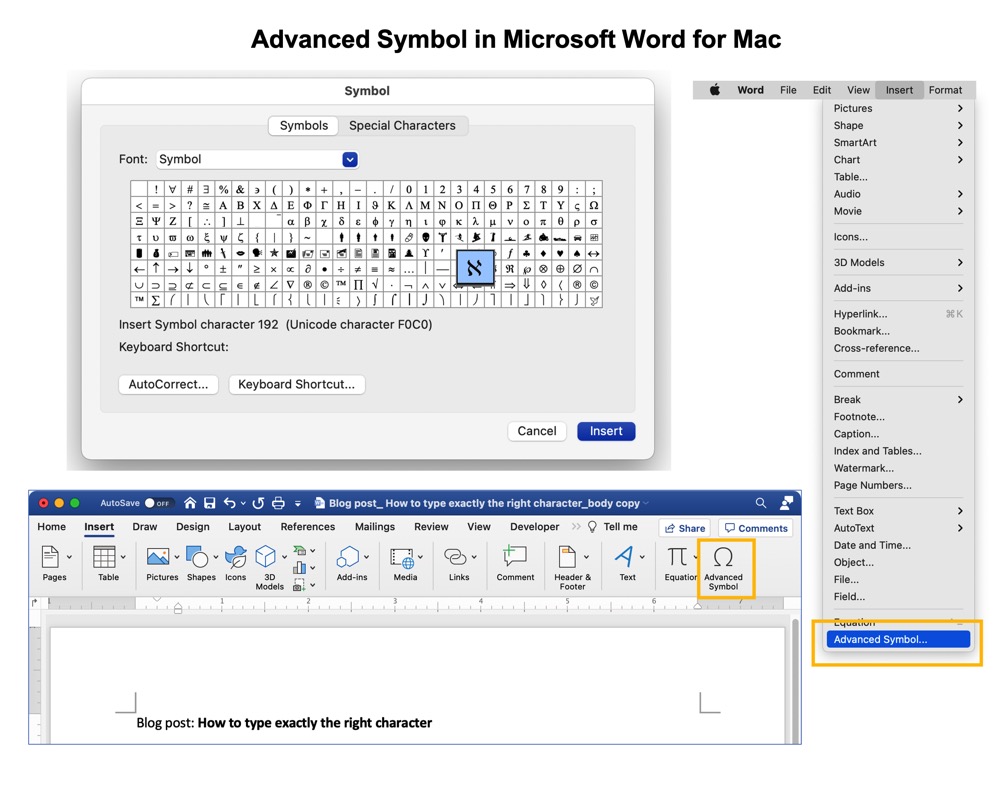1000x794 pixels.
Task: Expand the ribbon Pictures dropdown arrow
Action: click(177, 557)
